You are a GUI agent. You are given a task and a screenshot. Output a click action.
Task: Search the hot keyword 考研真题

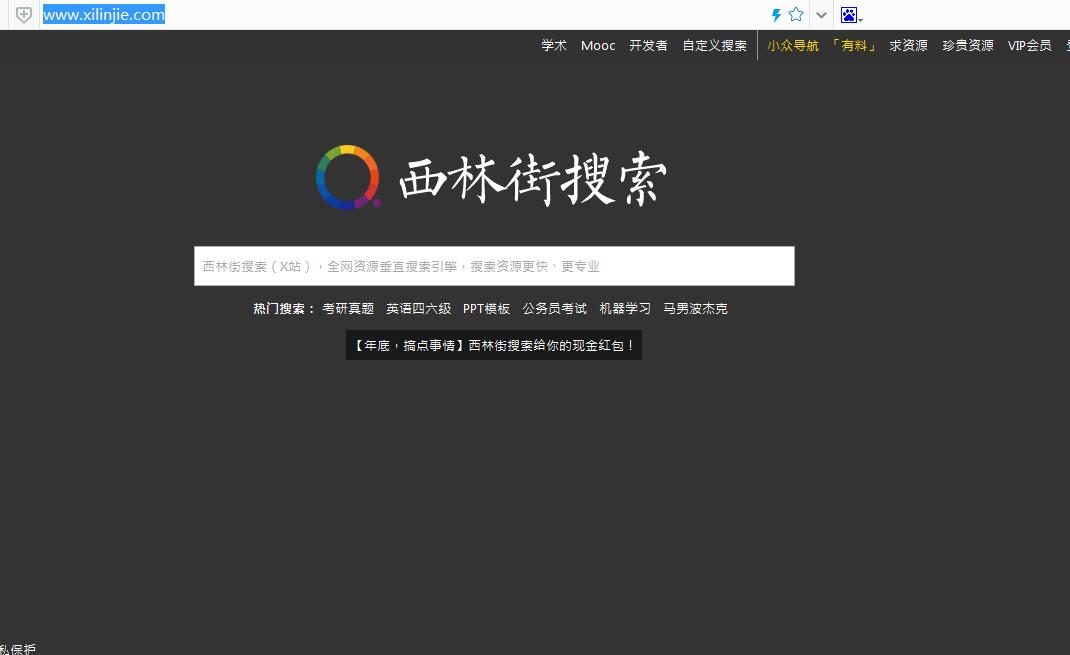347,308
